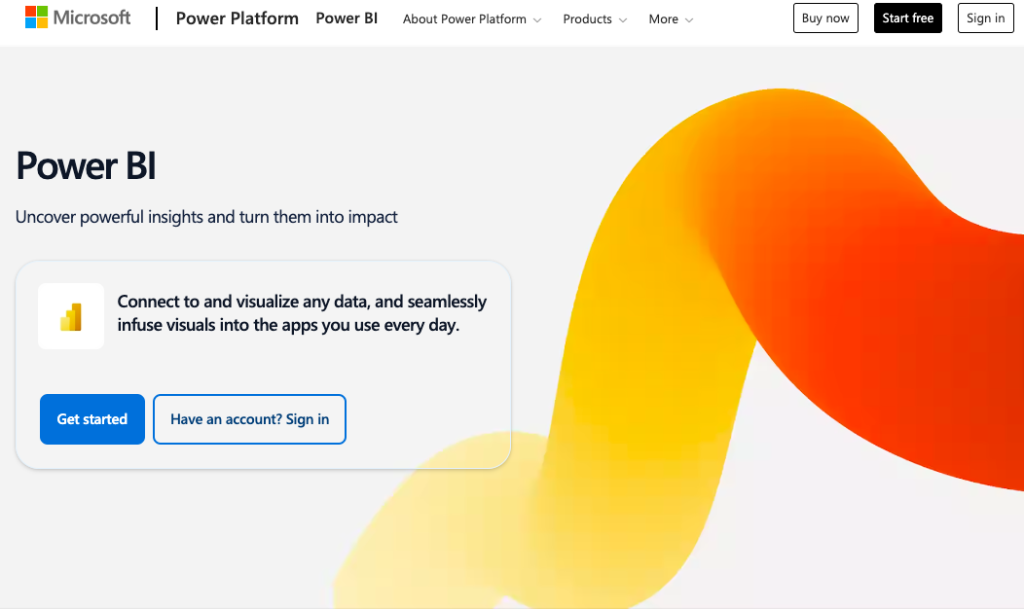The height and width of the screenshot is (609, 1024).
Task: Click the card describing data visualization
Action: click(263, 365)
